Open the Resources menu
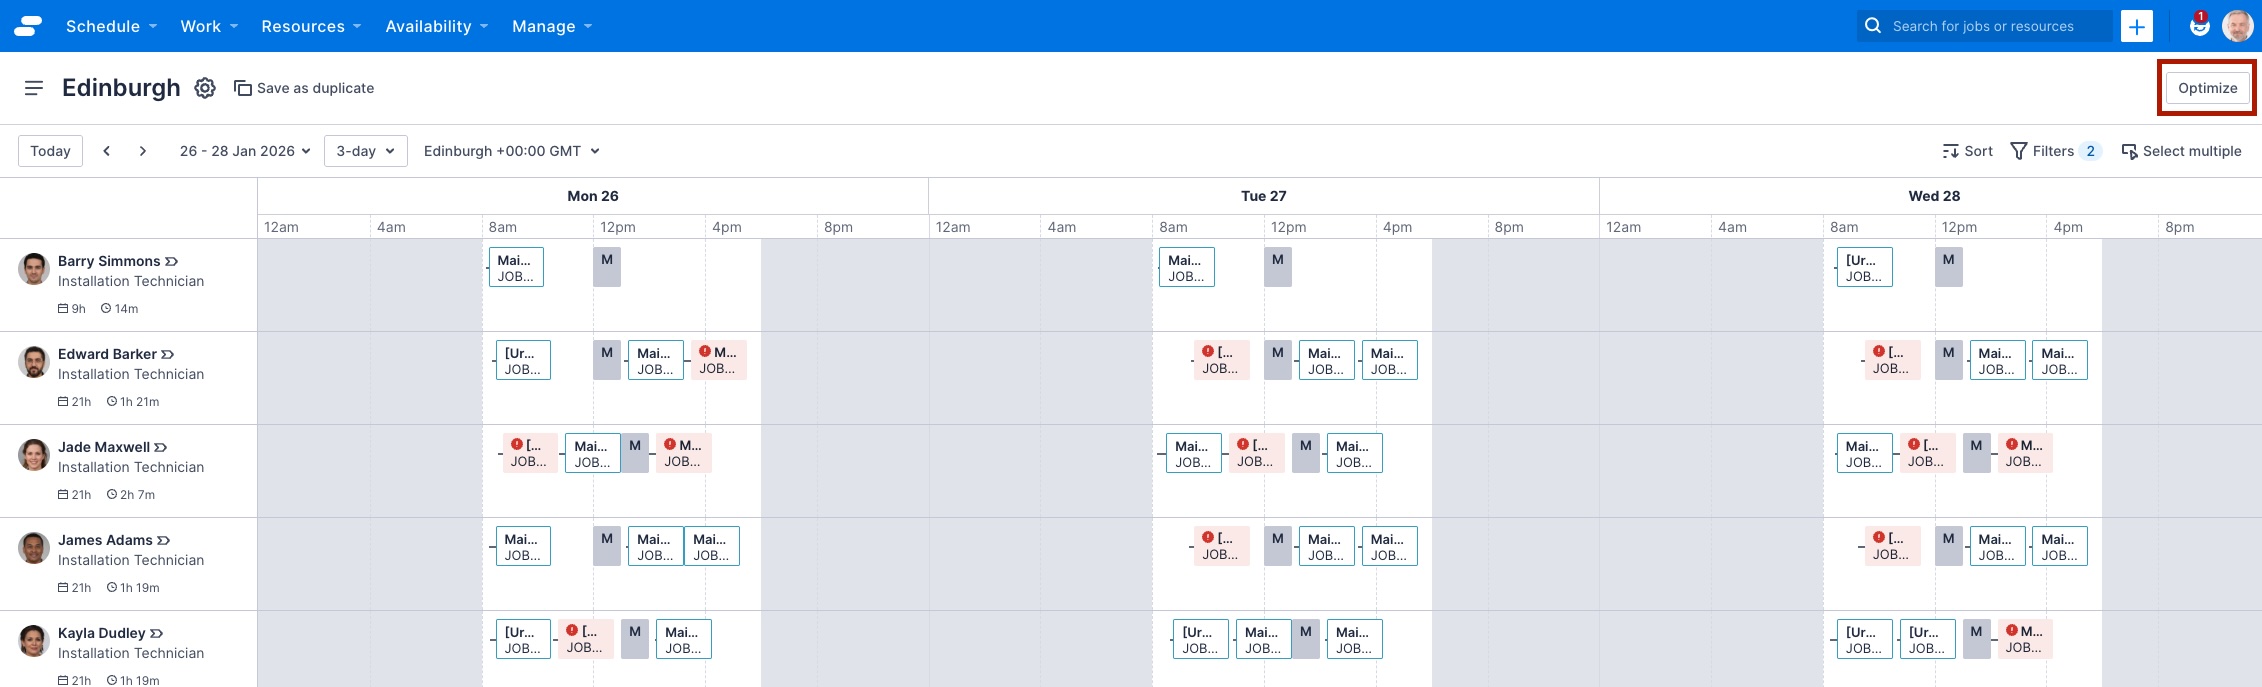Image resolution: width=2262 pixels, height=687 pixels. pos(311,26)
